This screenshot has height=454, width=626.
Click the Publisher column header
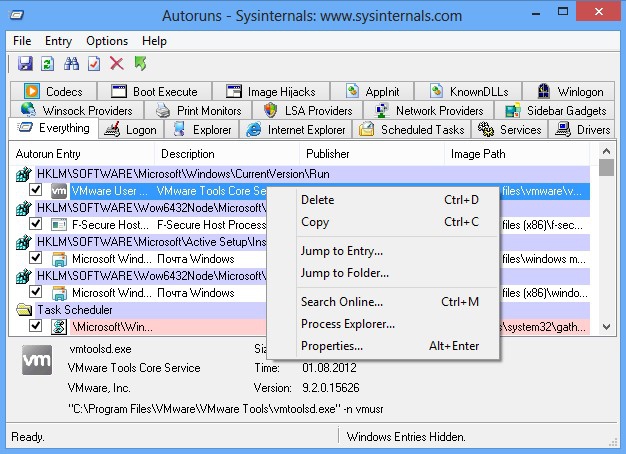328,154
